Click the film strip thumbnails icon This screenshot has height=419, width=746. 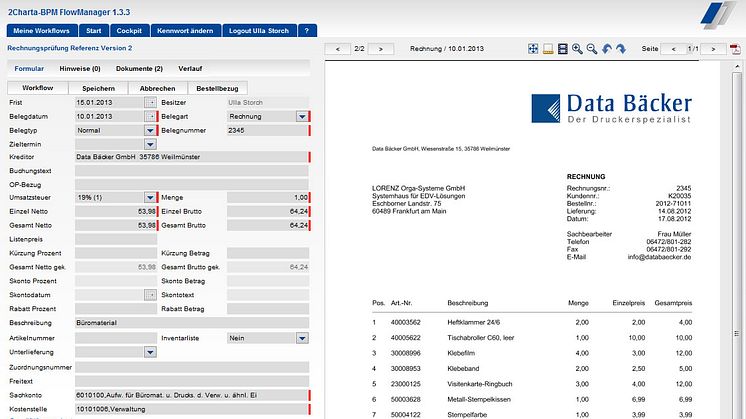click(563, 49)
